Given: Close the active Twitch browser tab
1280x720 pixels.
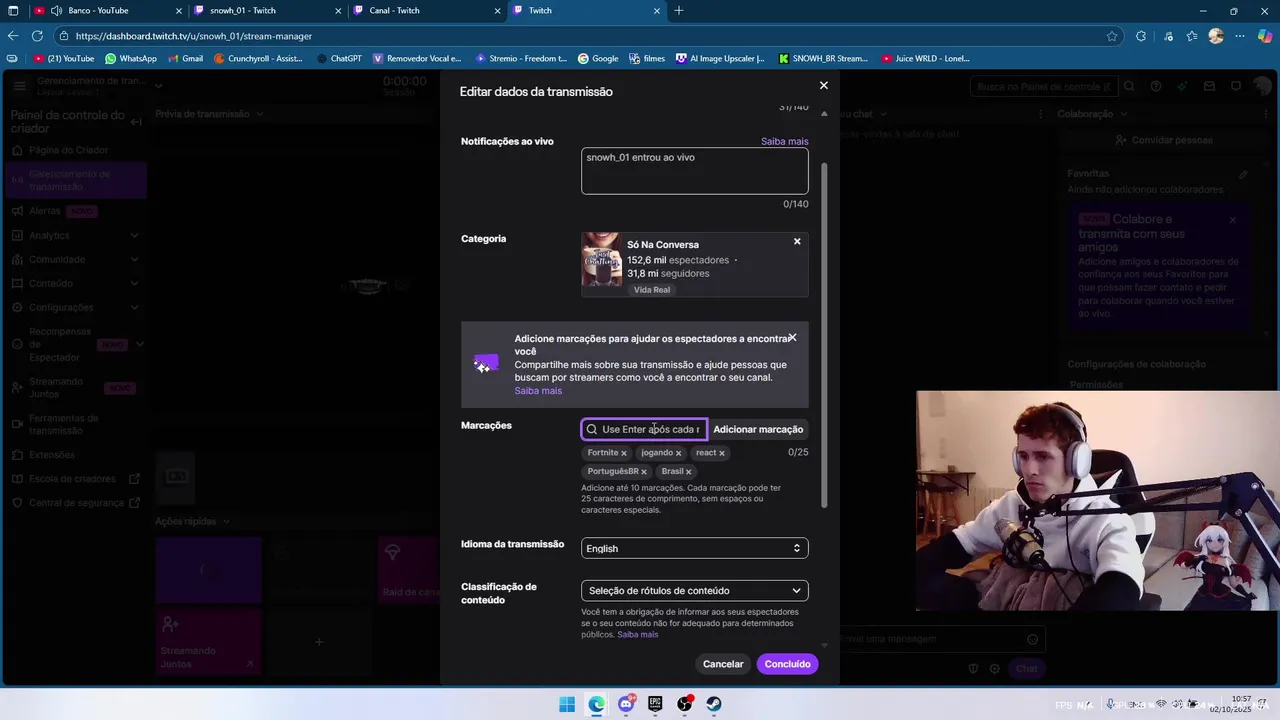Looking at the screenshot, I should click(x=657, y=11).
